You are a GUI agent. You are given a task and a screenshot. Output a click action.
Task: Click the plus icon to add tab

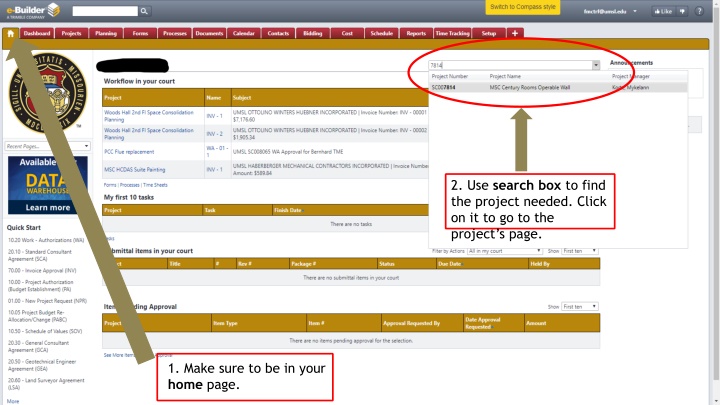pyautogui.click(x=514, y=33)
